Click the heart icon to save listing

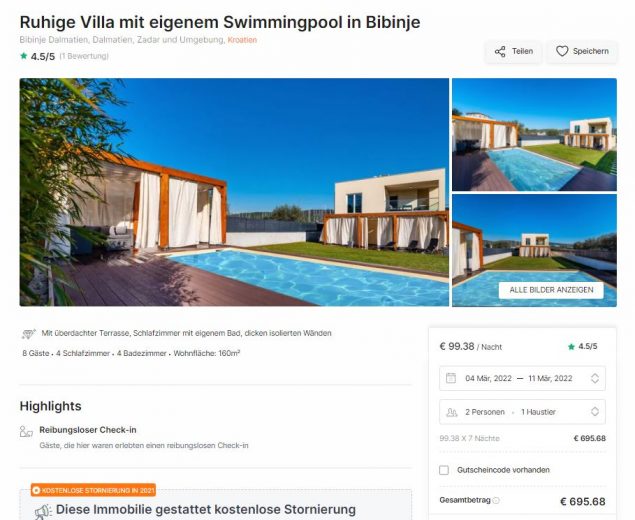coord(562,51)
